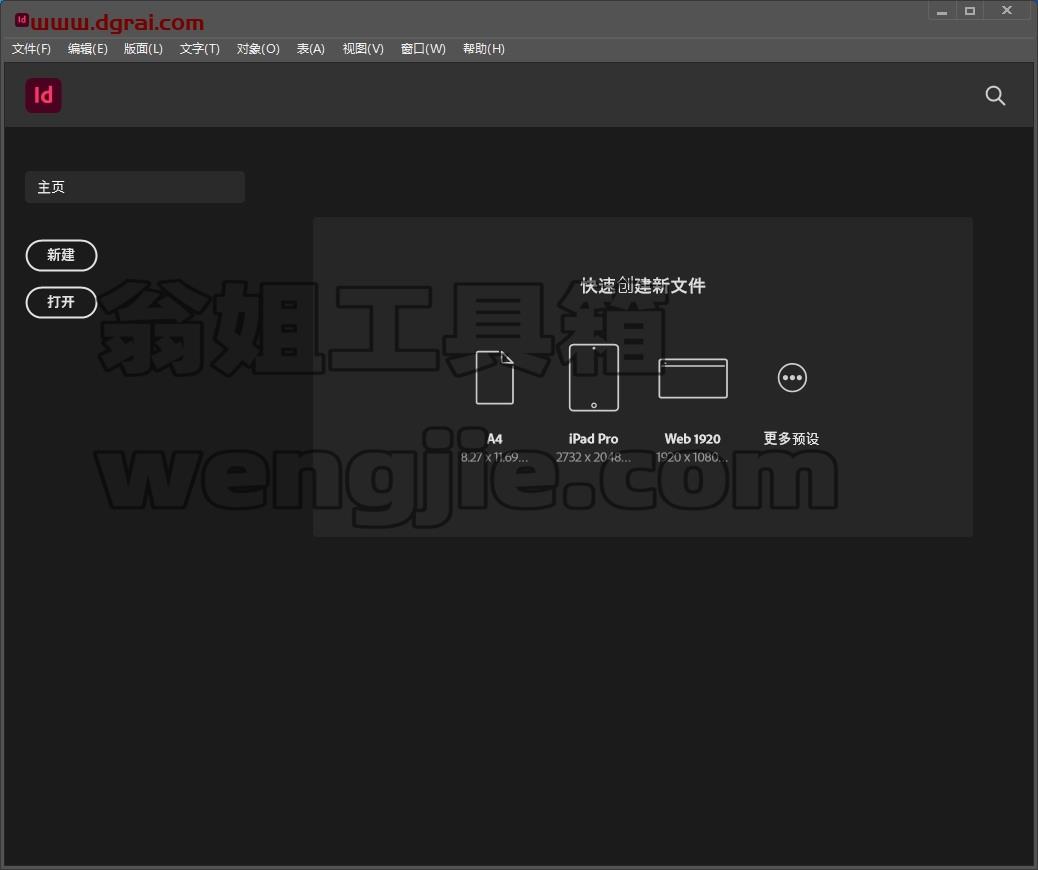Select the A4 document preset icon
This screenshot has height=870, width=1038.
(495, 377)
